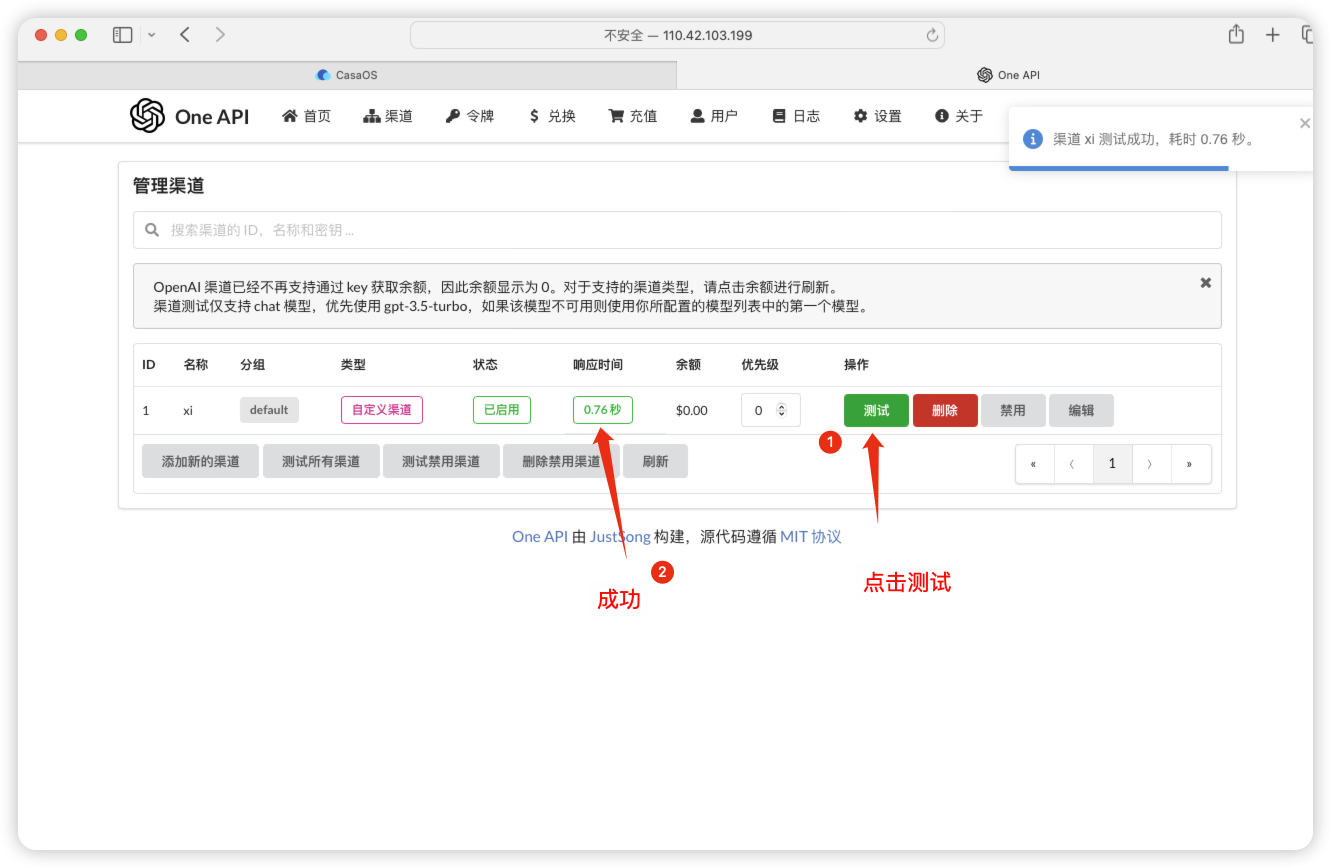Open the 设置 settings navigation item

coord(877,116)
